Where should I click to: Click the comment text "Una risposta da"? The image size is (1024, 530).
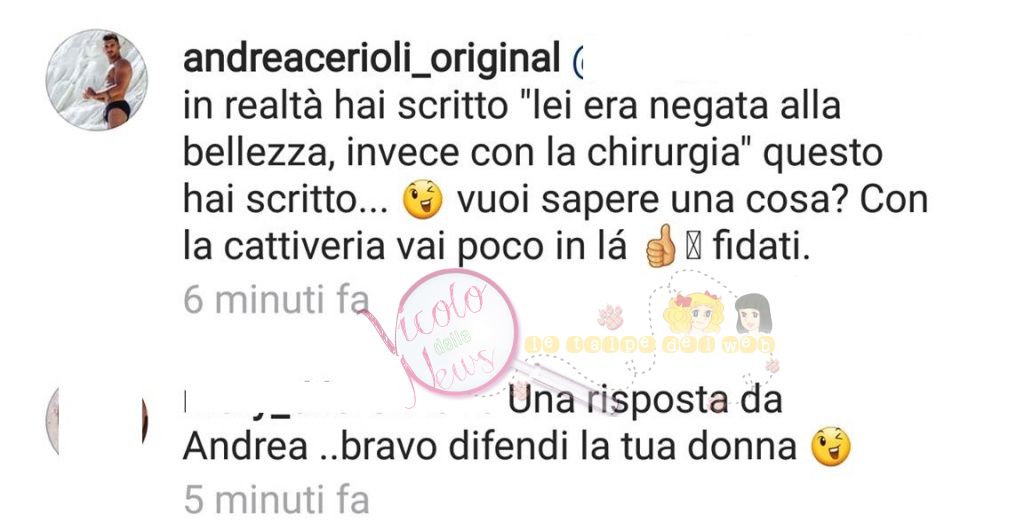tap(645, 399)
